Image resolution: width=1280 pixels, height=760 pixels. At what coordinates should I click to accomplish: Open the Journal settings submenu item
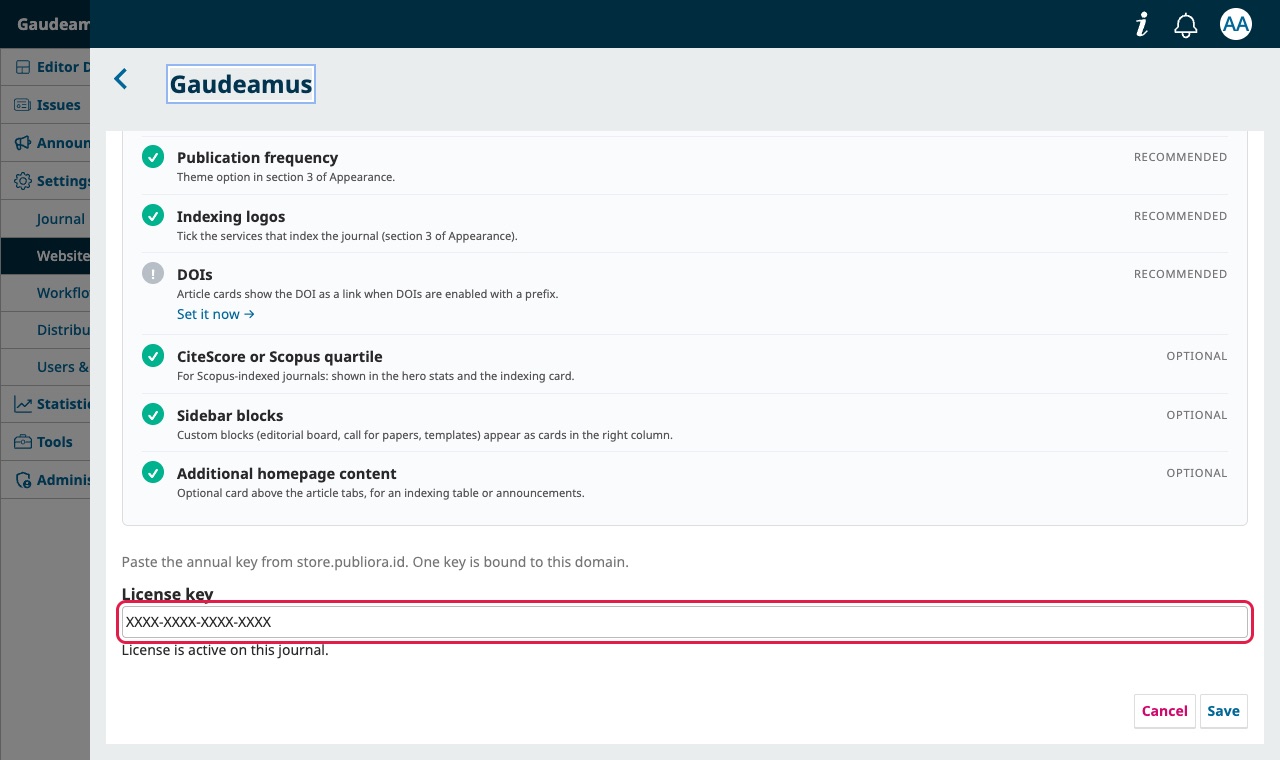(45, 219)
